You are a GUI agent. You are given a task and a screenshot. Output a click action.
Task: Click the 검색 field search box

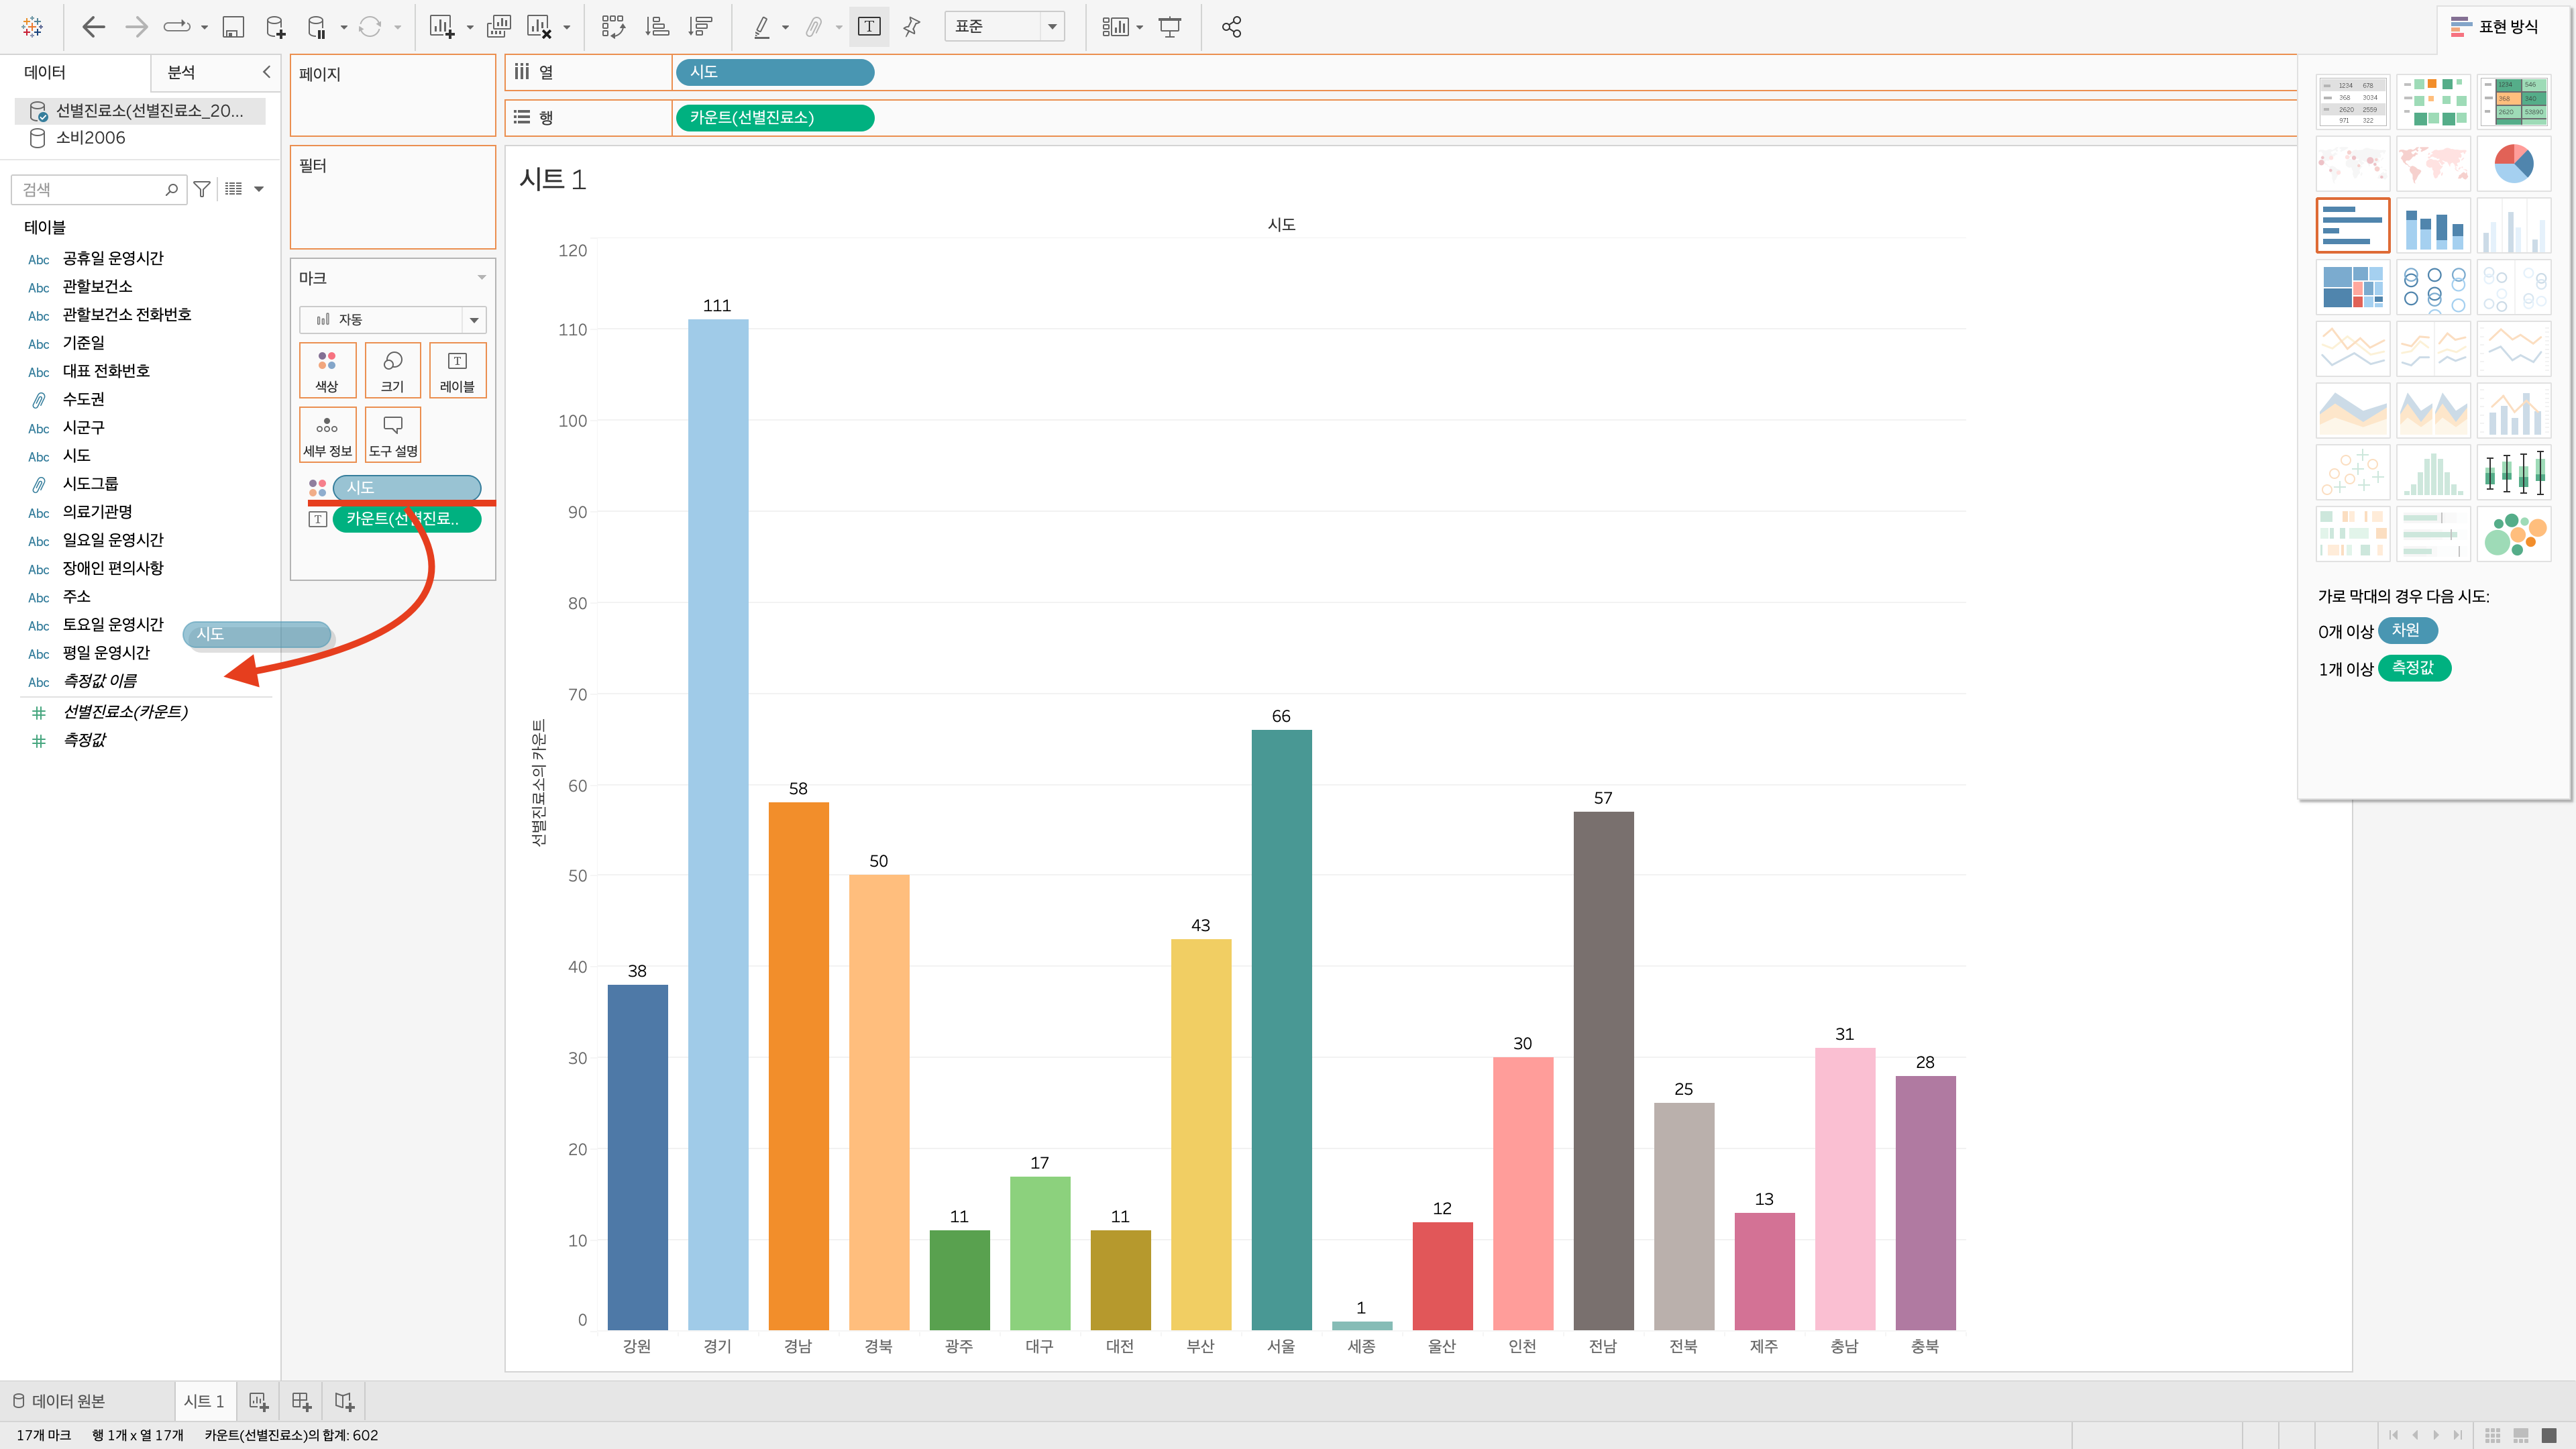click(90, 189)
